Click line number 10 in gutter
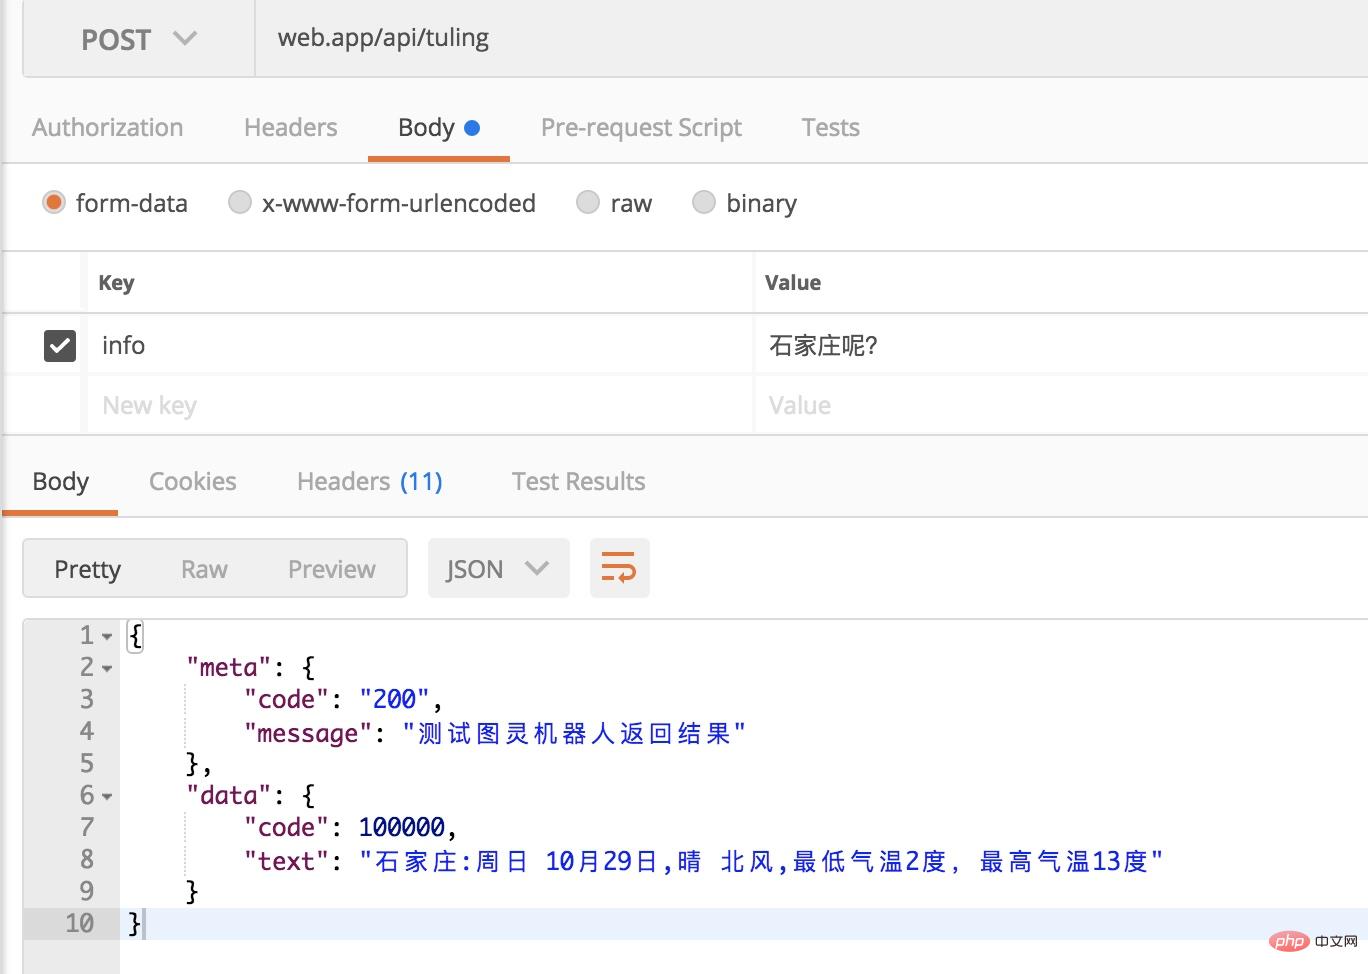The image size is (1368, 974). pos(80,923)
